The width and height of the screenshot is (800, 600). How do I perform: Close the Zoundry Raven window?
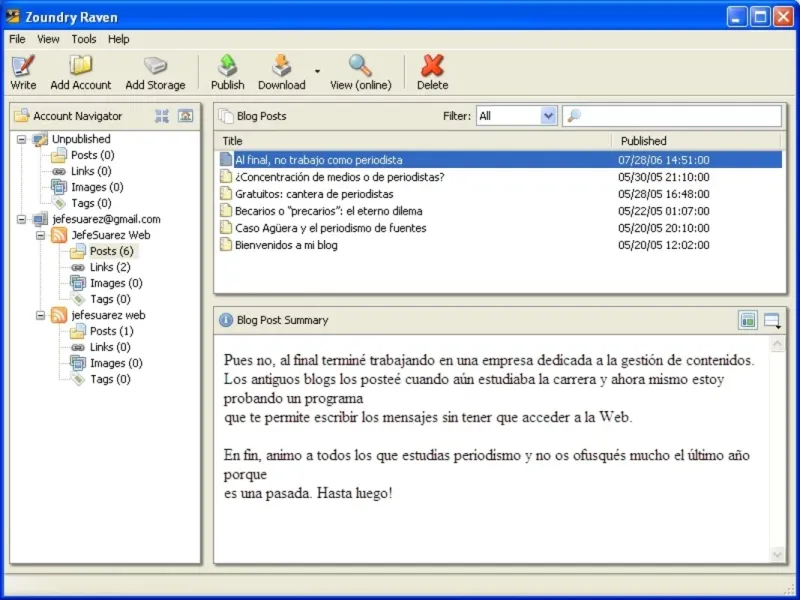[x=783, y=17]
